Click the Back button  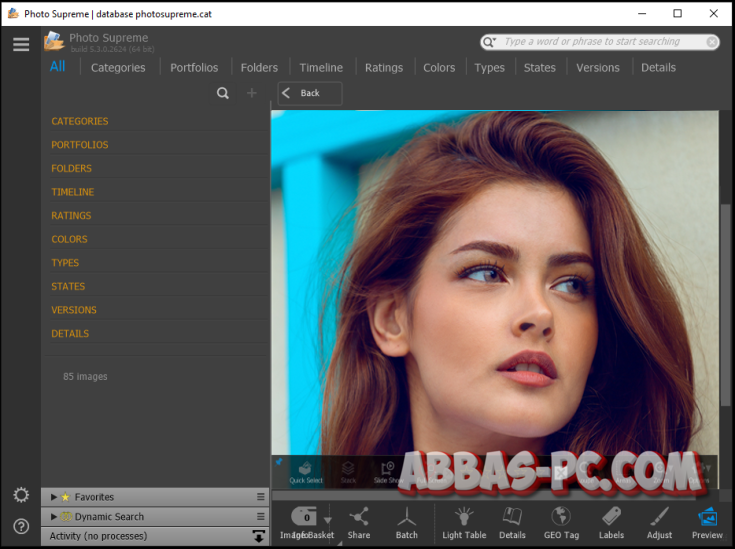[x=310, y=93]
